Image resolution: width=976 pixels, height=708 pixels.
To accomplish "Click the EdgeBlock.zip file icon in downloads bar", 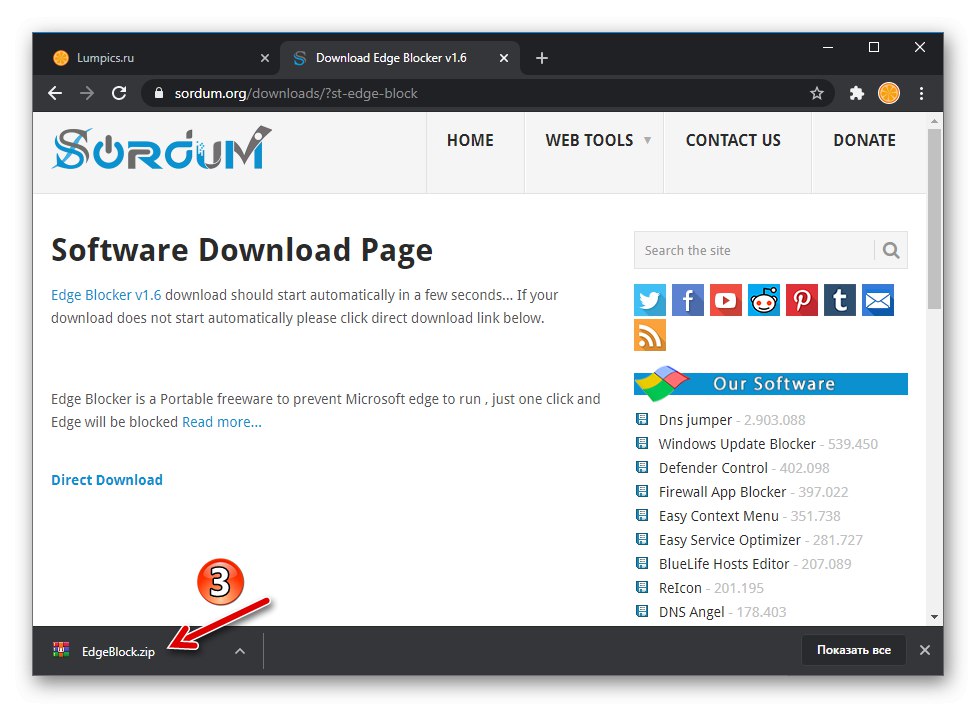I will point(61,651).
